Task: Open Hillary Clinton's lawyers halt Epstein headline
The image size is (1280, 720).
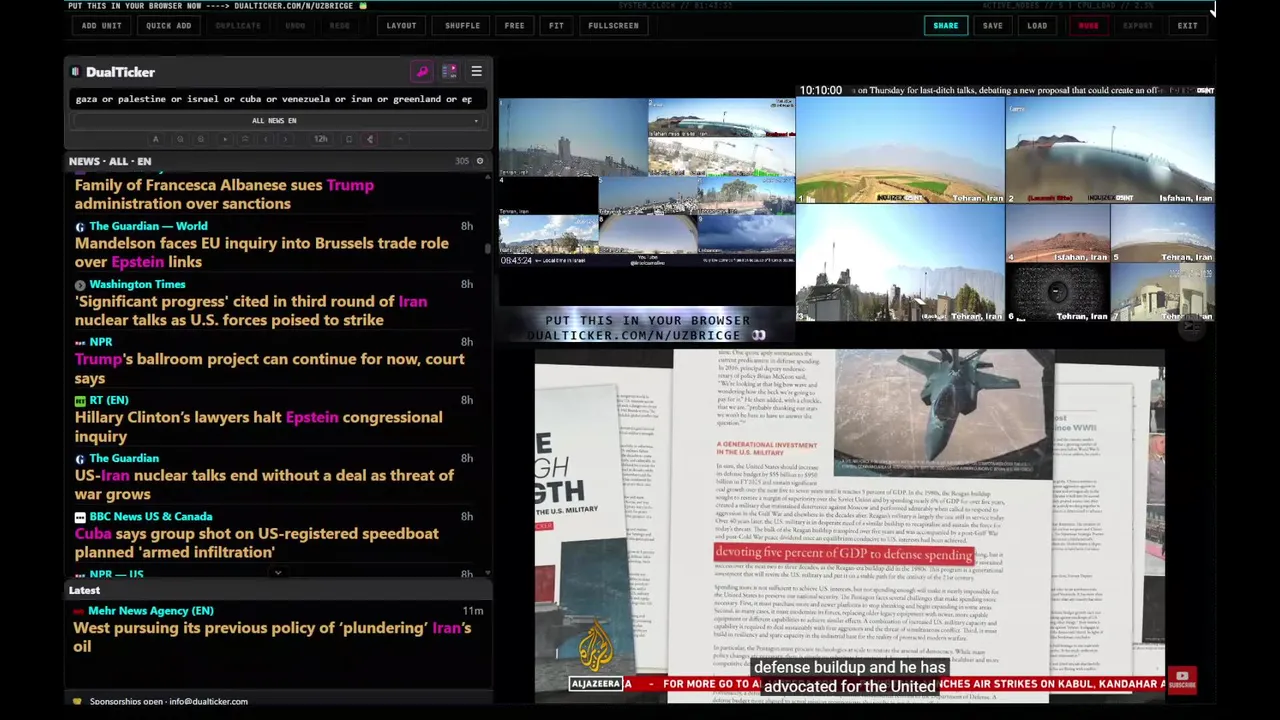Action: [258, 426]
